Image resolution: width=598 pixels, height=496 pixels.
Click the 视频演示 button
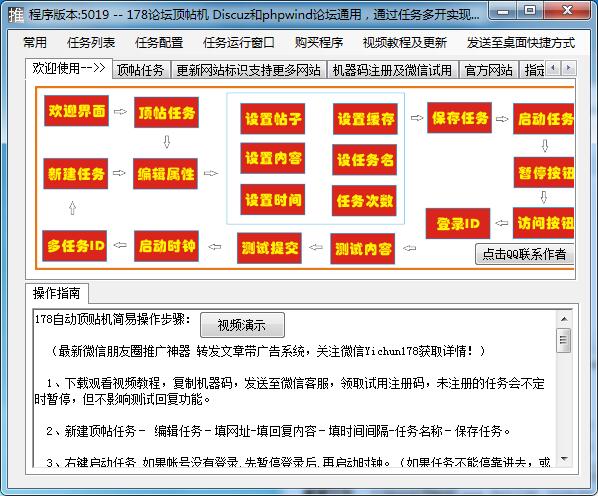242,325
